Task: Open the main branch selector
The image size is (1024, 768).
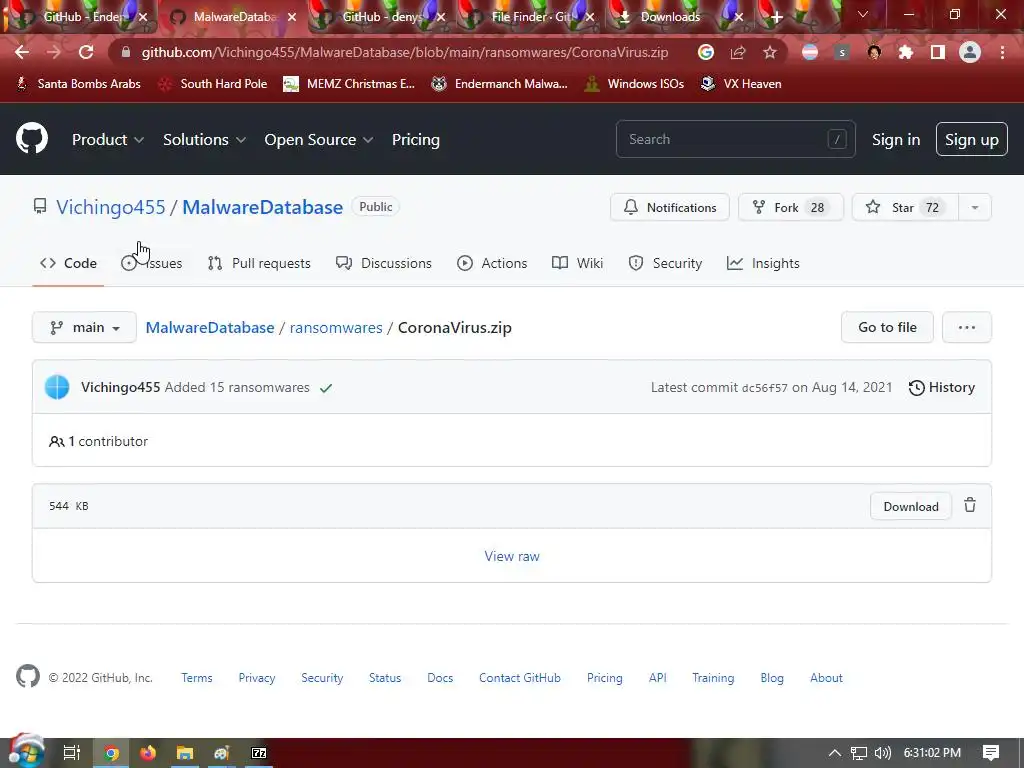Action: pyautogui.click(x=84, y=327)
